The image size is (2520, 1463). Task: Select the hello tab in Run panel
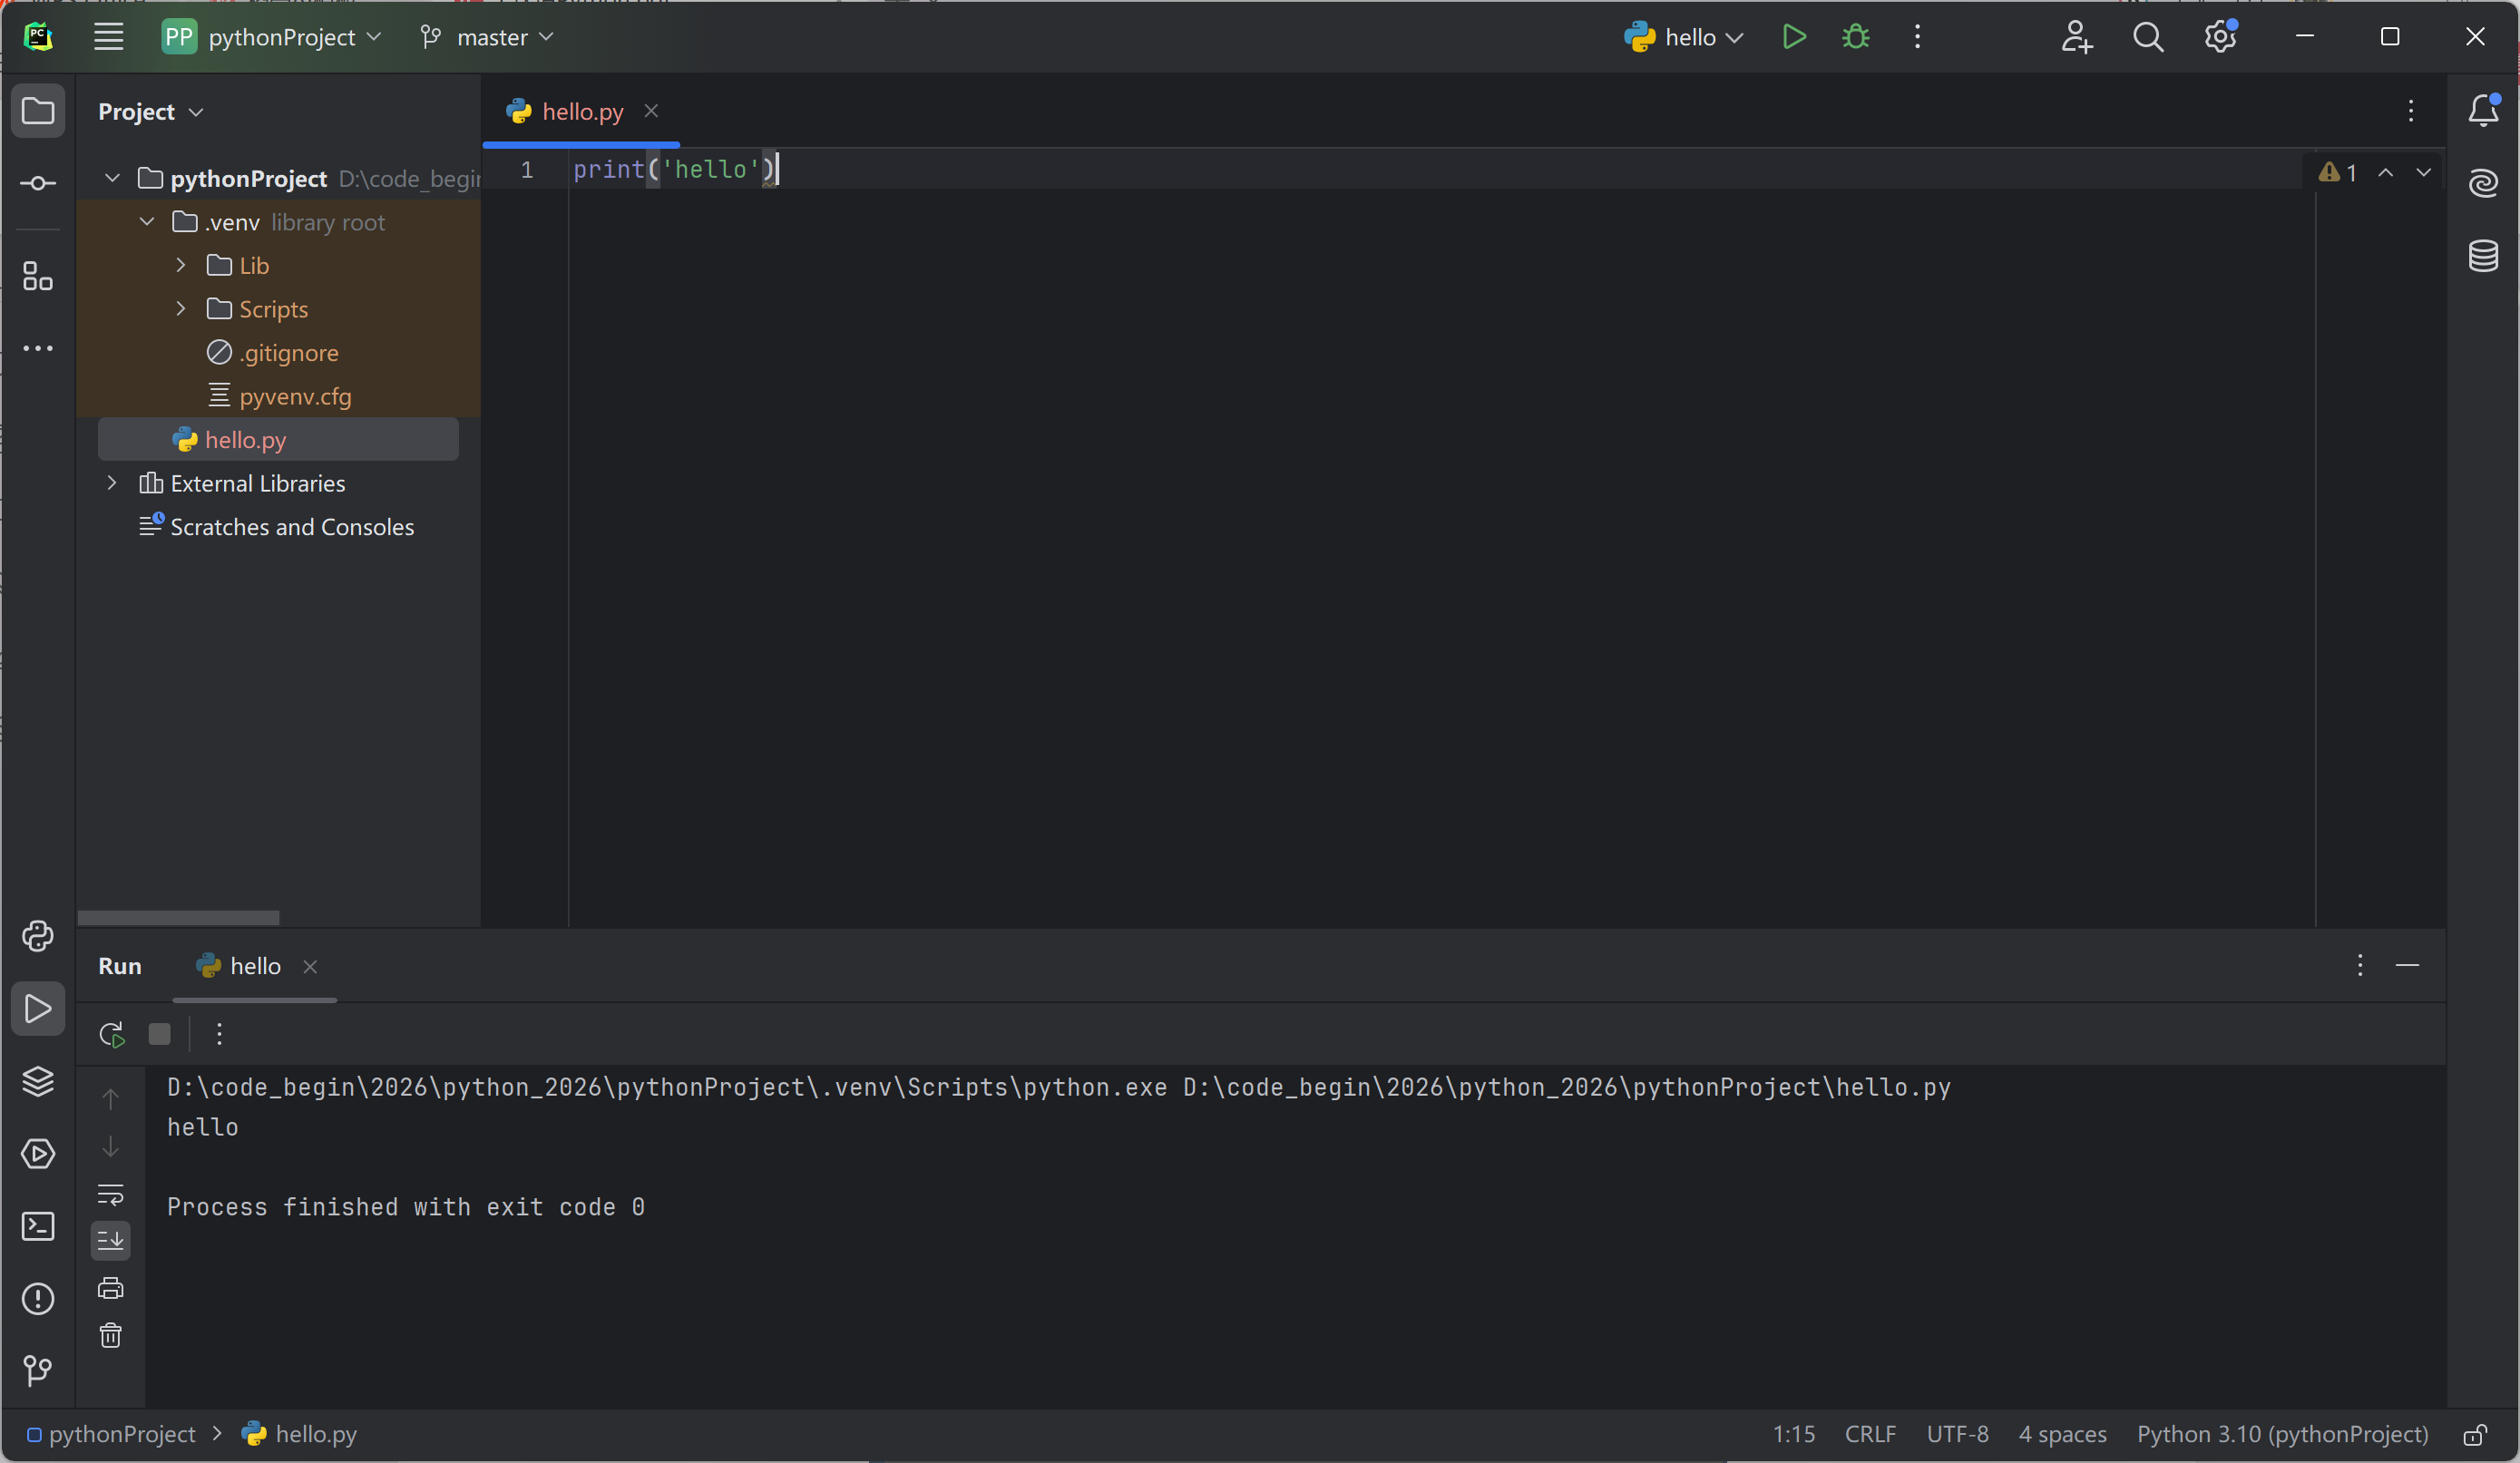(254, 966)
